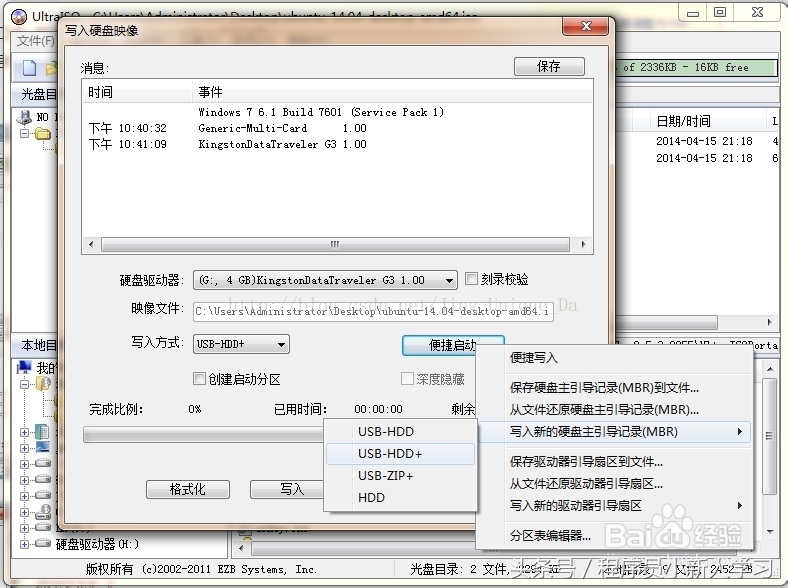Click the message list scroll right arrow

point(583,244)
